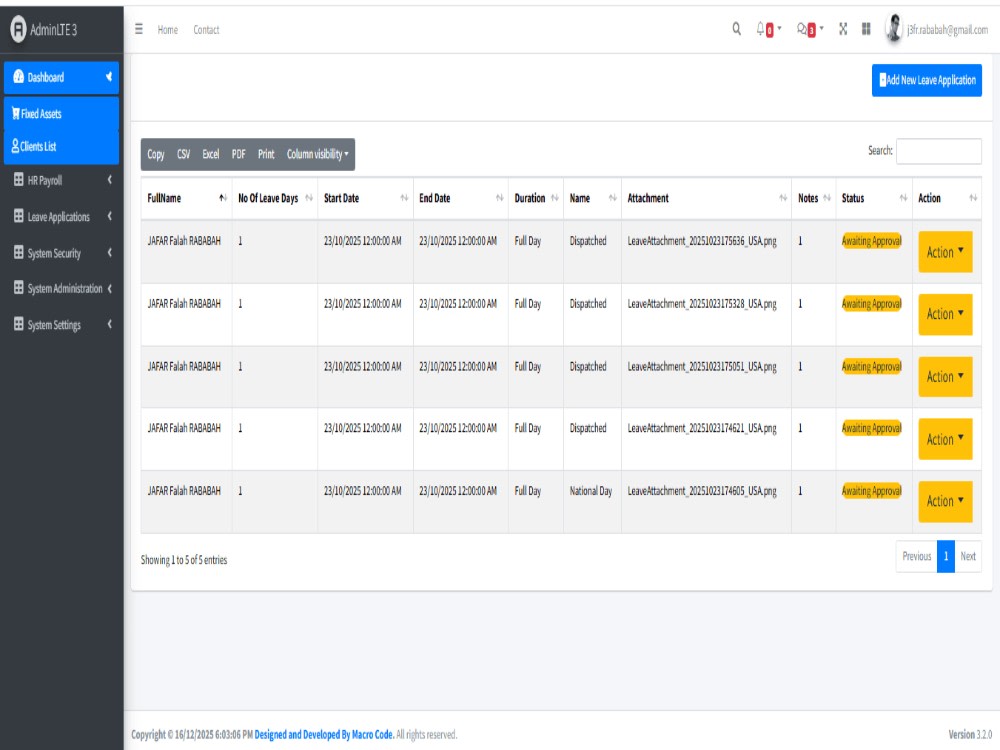Viewport: 1000px width, 750px height.
Task: Export the table as PDF
Action: (x=239, y=154)
